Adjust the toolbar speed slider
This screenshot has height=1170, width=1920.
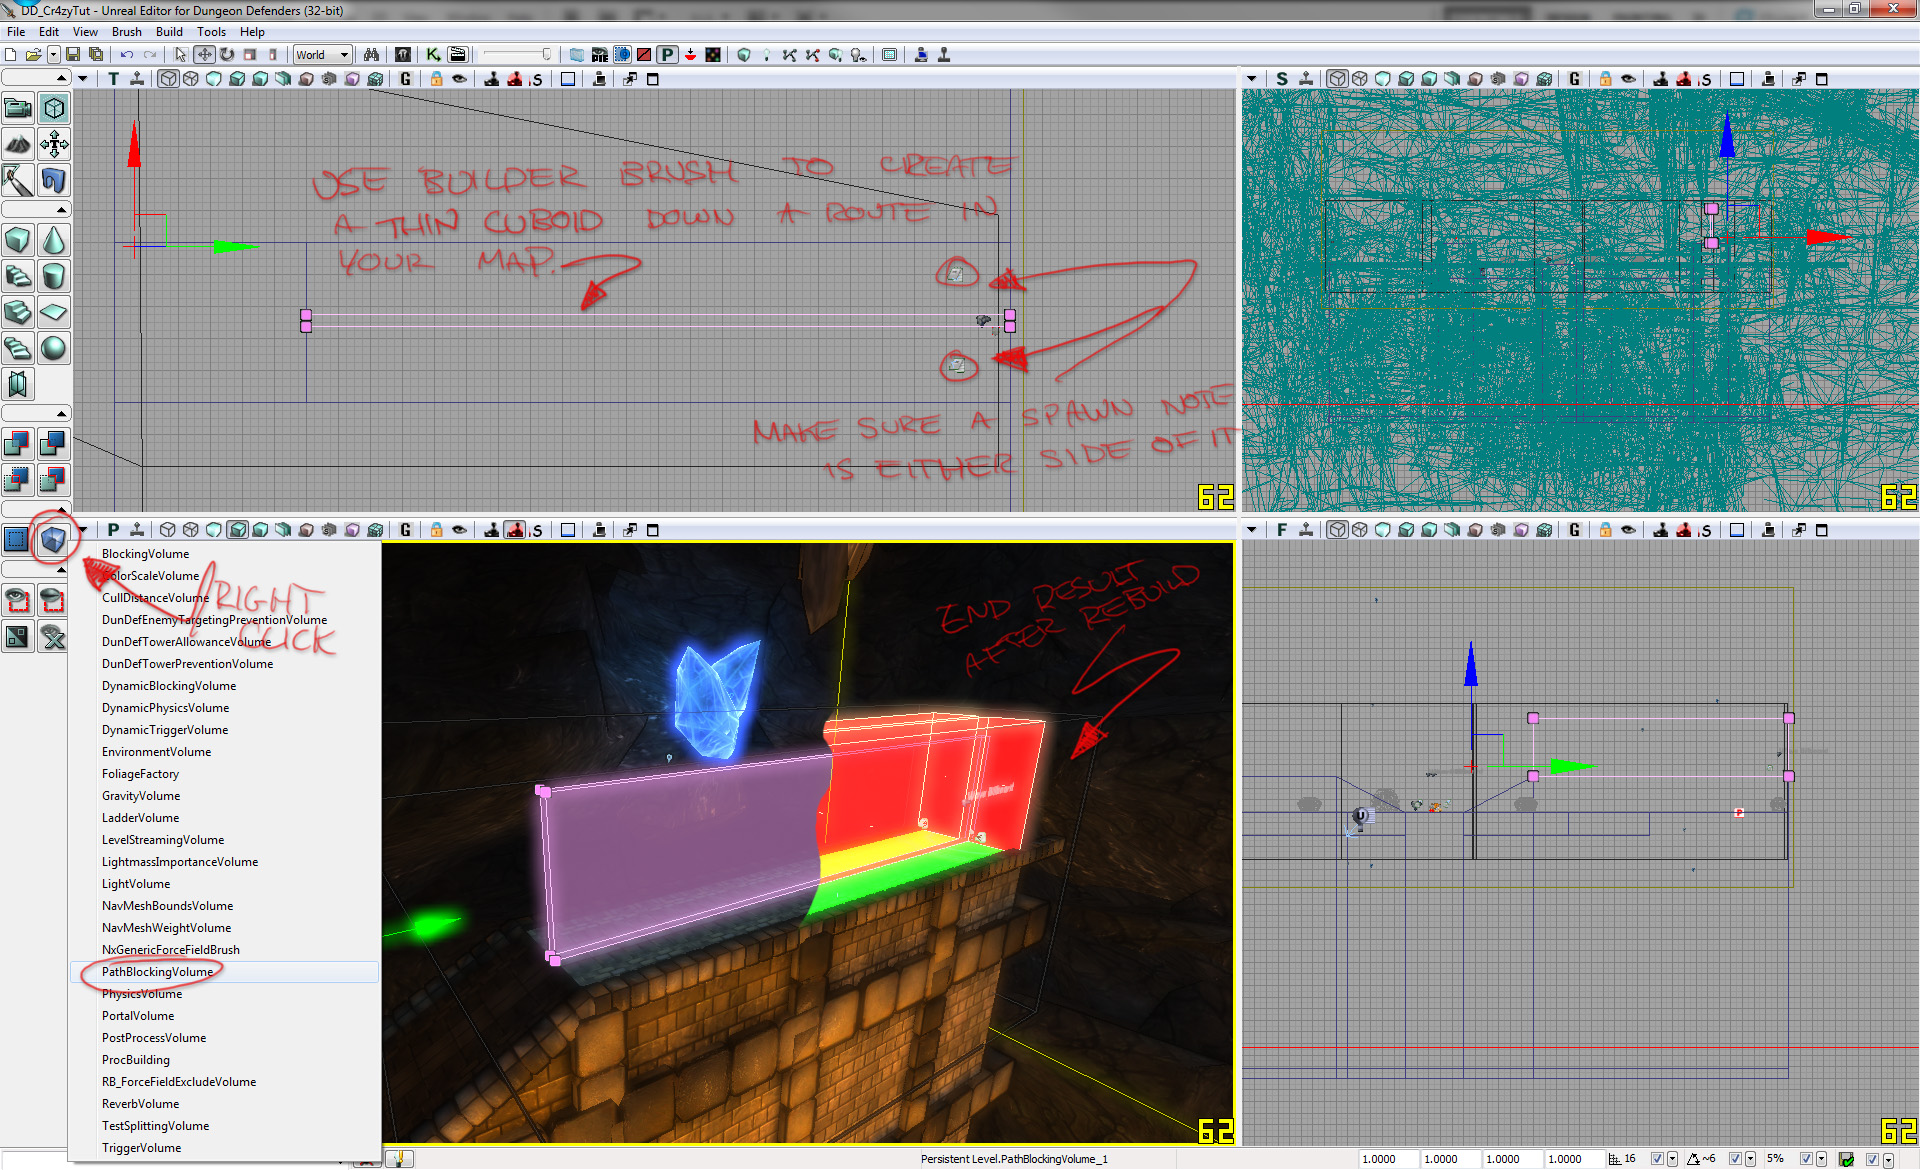tap(517, 55)
